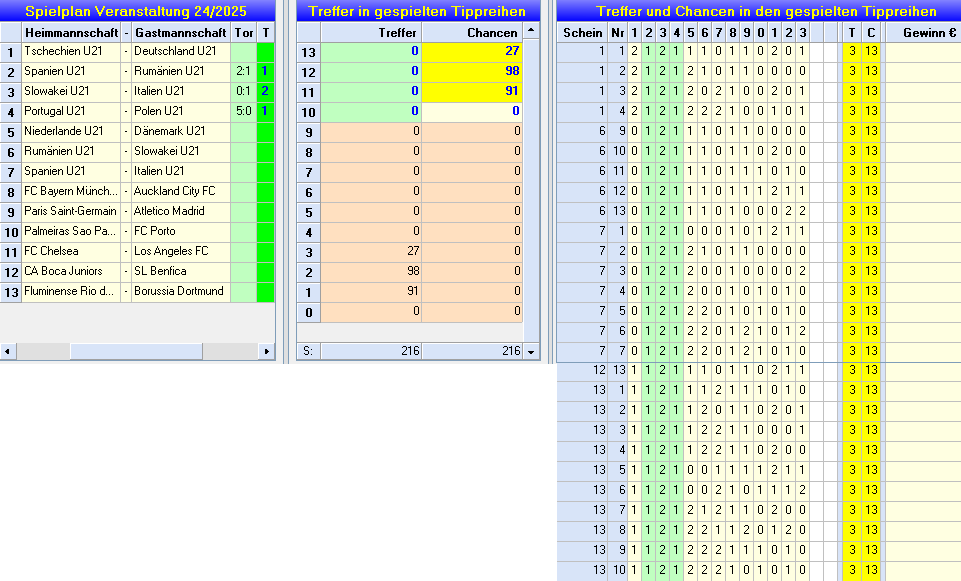Click the Treffer column header

click(x=371, y=32)
